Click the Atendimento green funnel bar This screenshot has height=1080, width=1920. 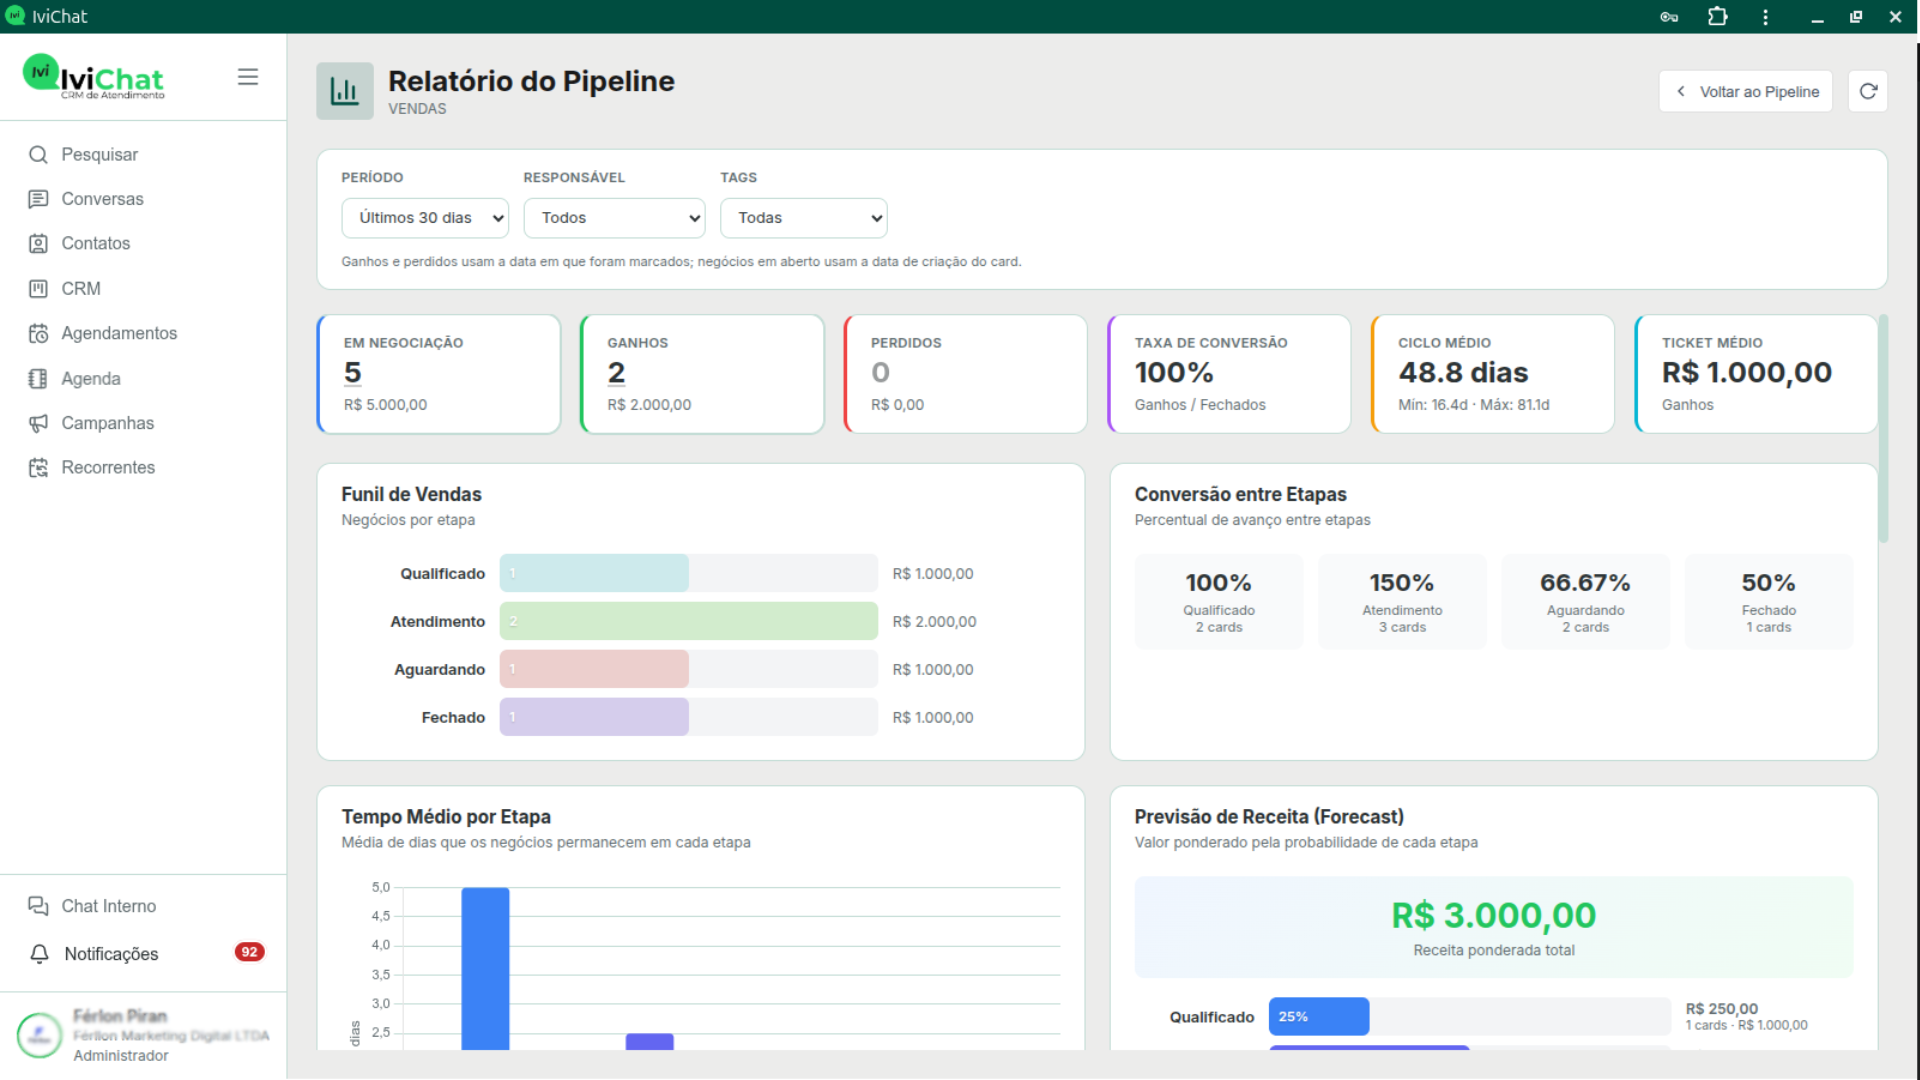(689, 621)
